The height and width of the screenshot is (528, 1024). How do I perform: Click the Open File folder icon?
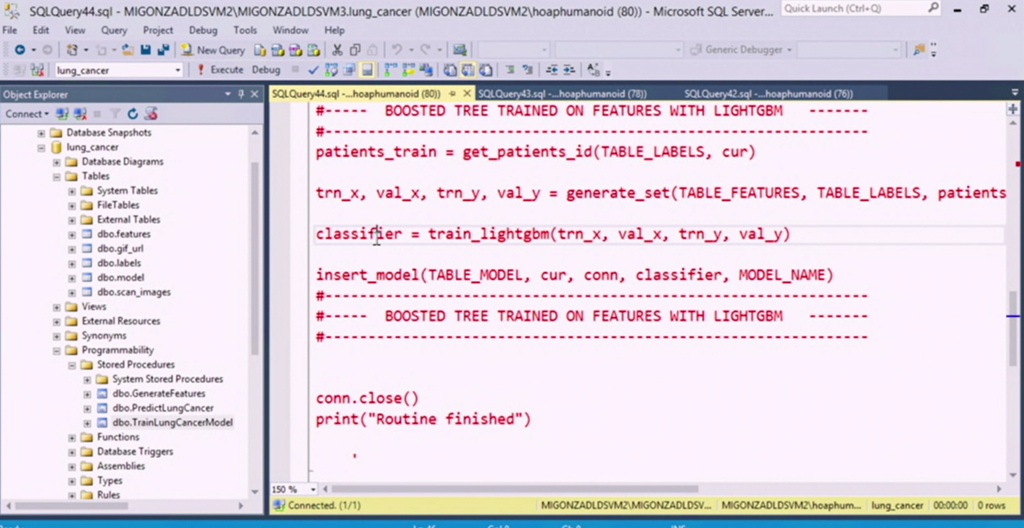[x=128, y=50]
